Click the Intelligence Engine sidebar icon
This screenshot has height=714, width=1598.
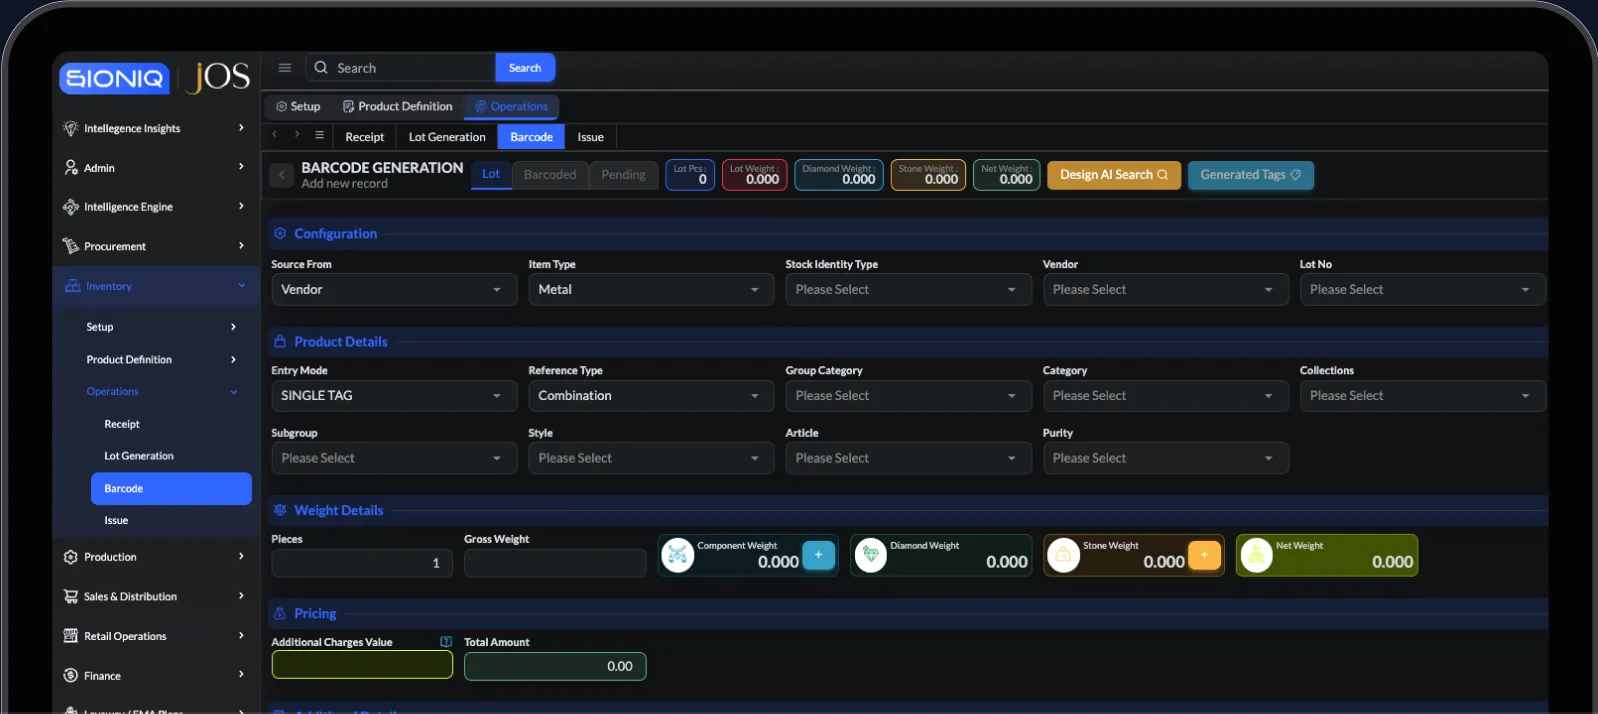click(70, 207)
